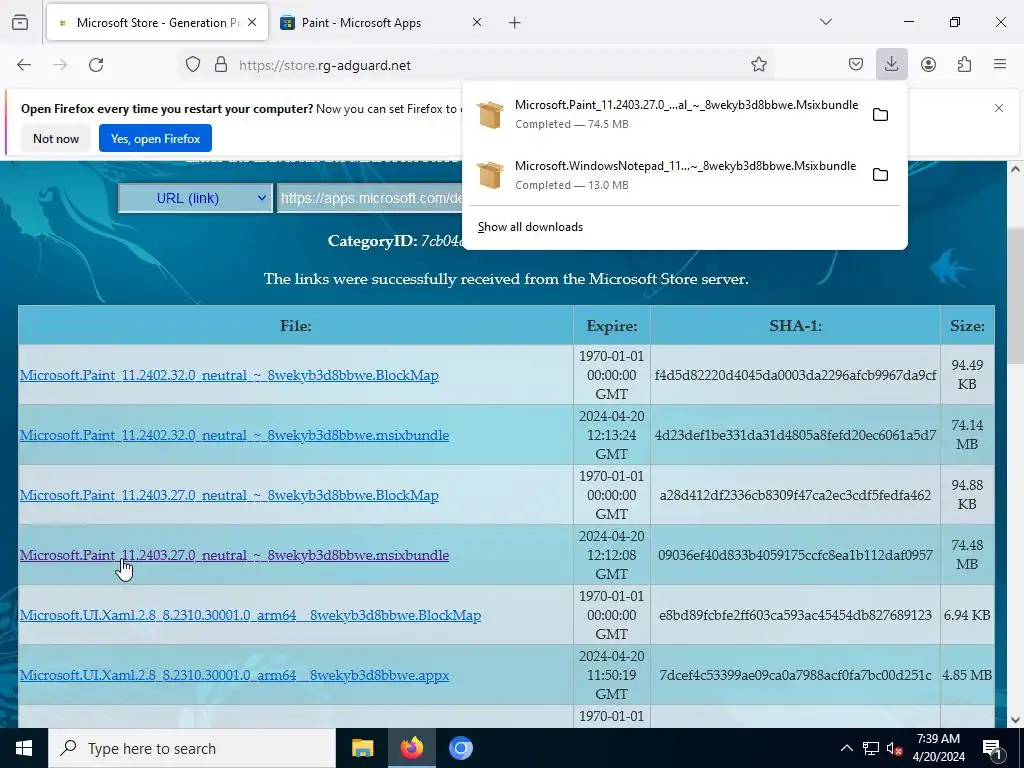Screen dimensions: 1024x768
Task: Reload the current page
Action: [x=96, y=65]
